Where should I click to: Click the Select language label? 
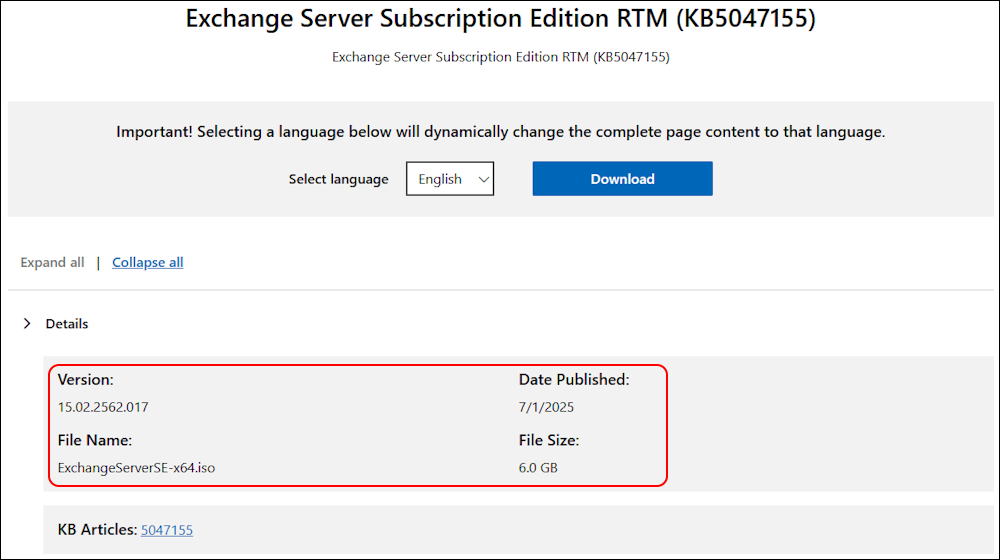pyautogui.click(x=339, y=179)
